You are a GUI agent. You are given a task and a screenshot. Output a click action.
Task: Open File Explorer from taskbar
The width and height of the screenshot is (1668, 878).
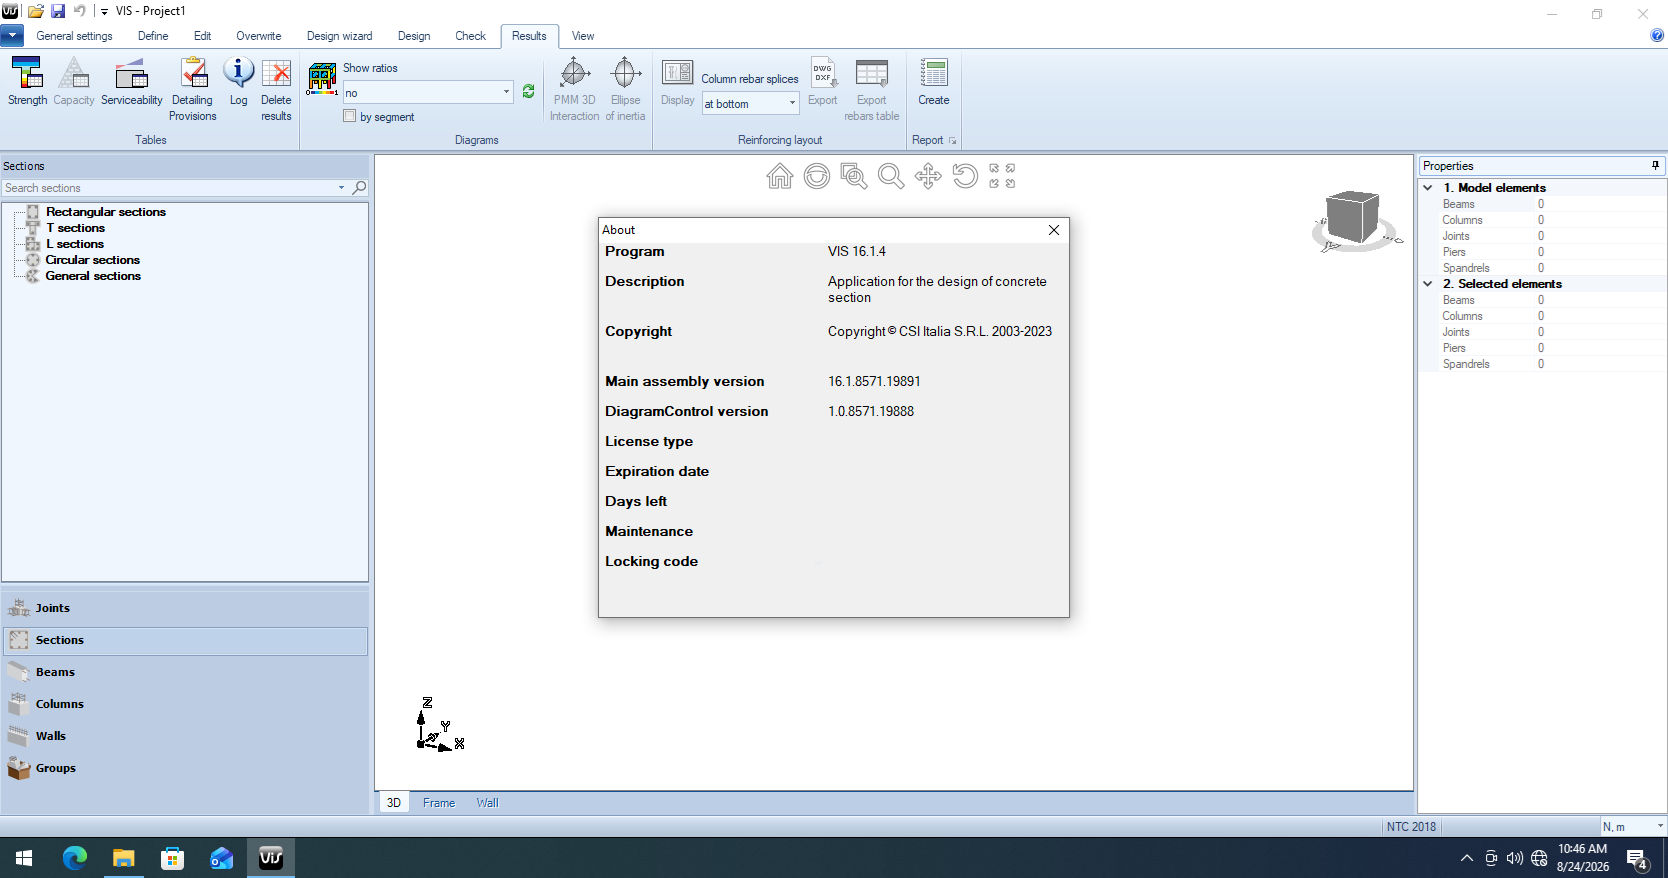124,858
